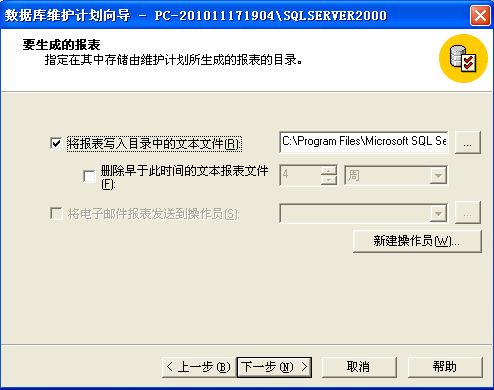The height and width of the screenshot is (390, 494).
Task: Cancel the wizard with 取消
Action: pos(359,367)
